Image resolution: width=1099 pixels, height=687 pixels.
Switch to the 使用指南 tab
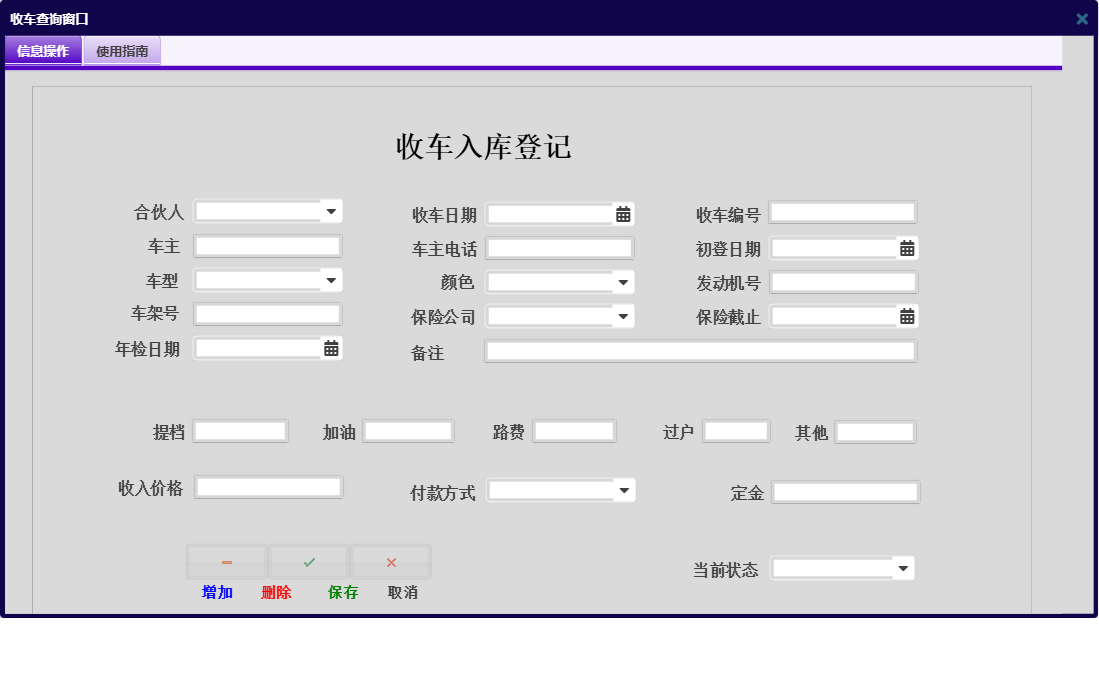121,50
